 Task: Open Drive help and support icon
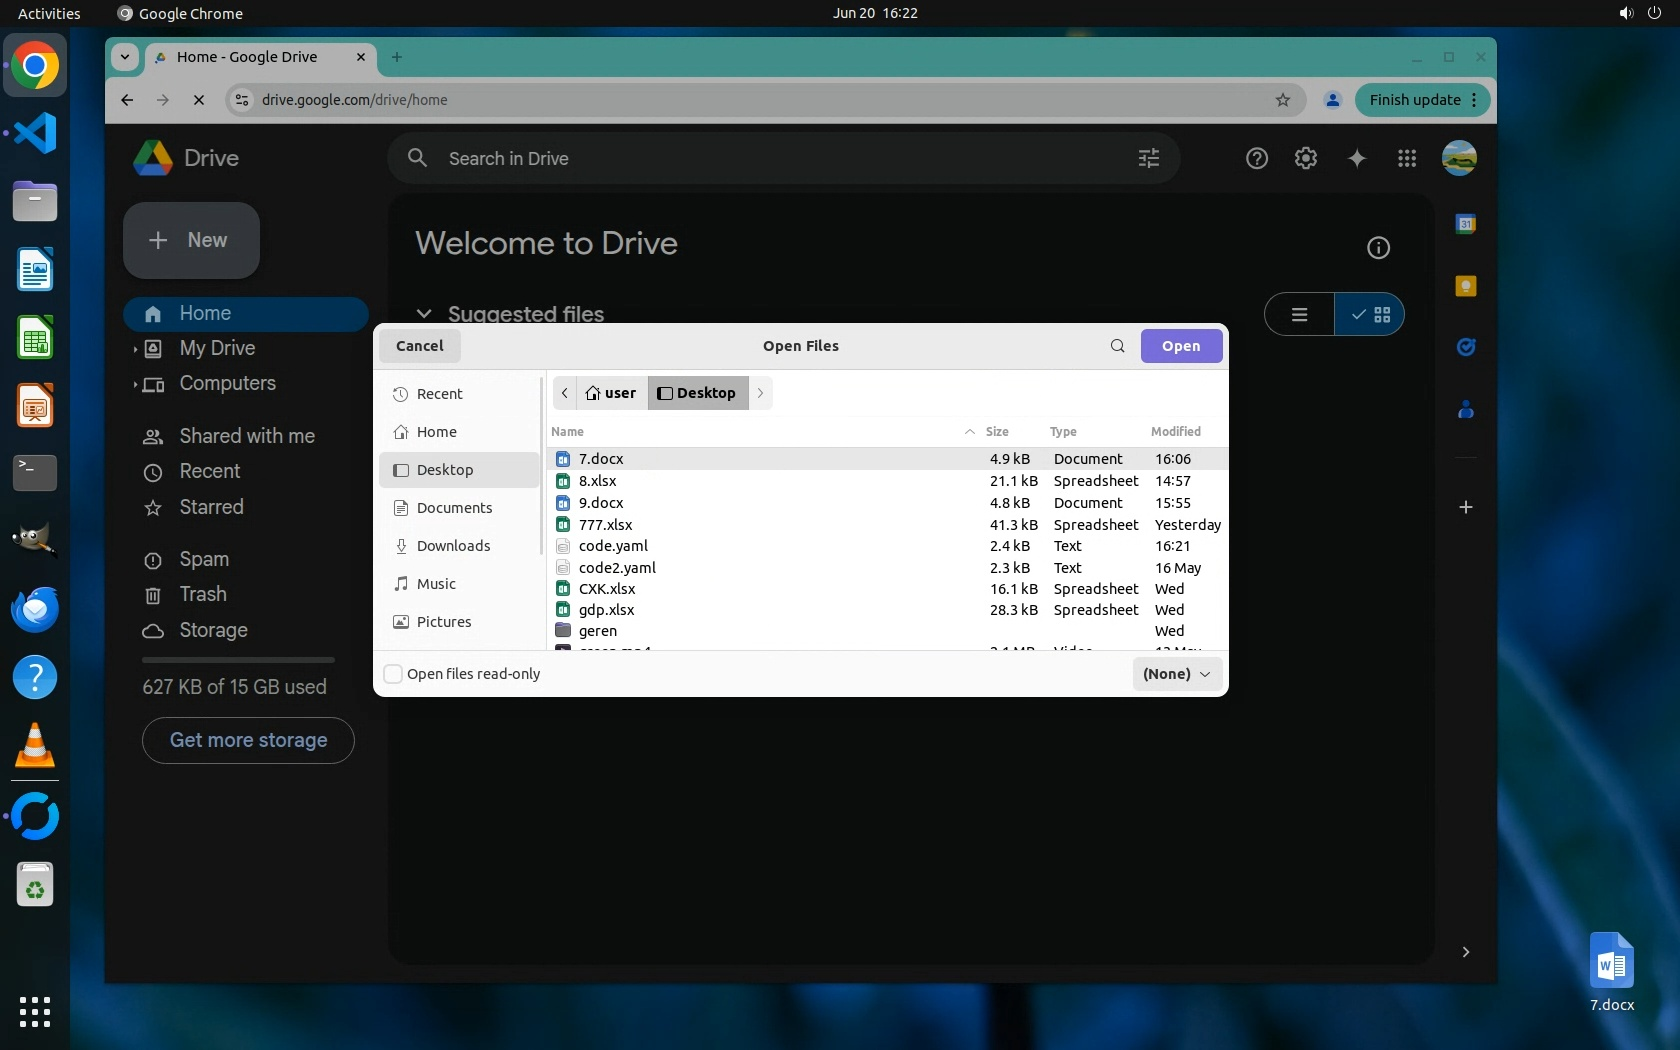[x=1256, y=158]
